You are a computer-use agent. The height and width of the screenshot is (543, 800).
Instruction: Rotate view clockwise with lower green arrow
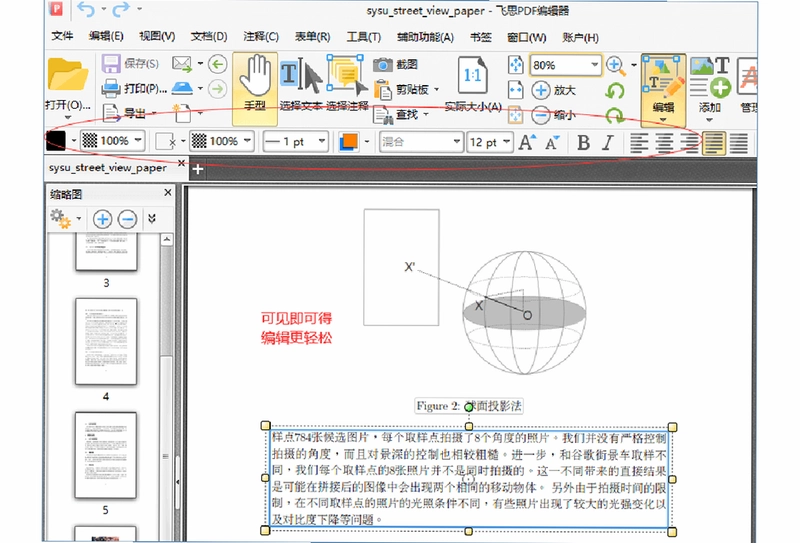coord(615,115)
